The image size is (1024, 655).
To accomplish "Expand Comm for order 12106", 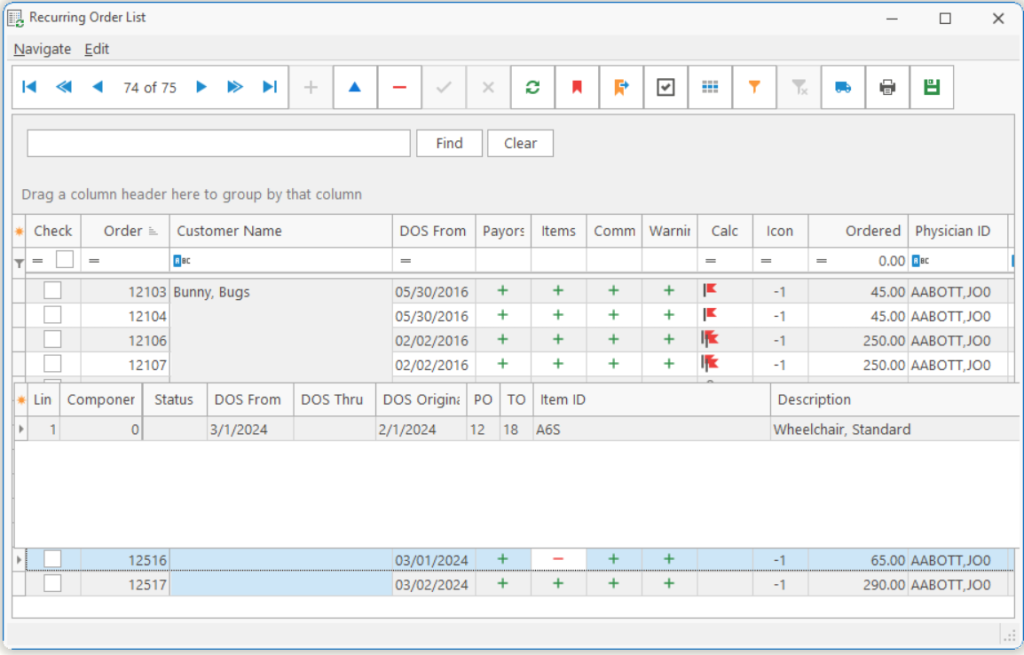I will click(x=613, y=340).
